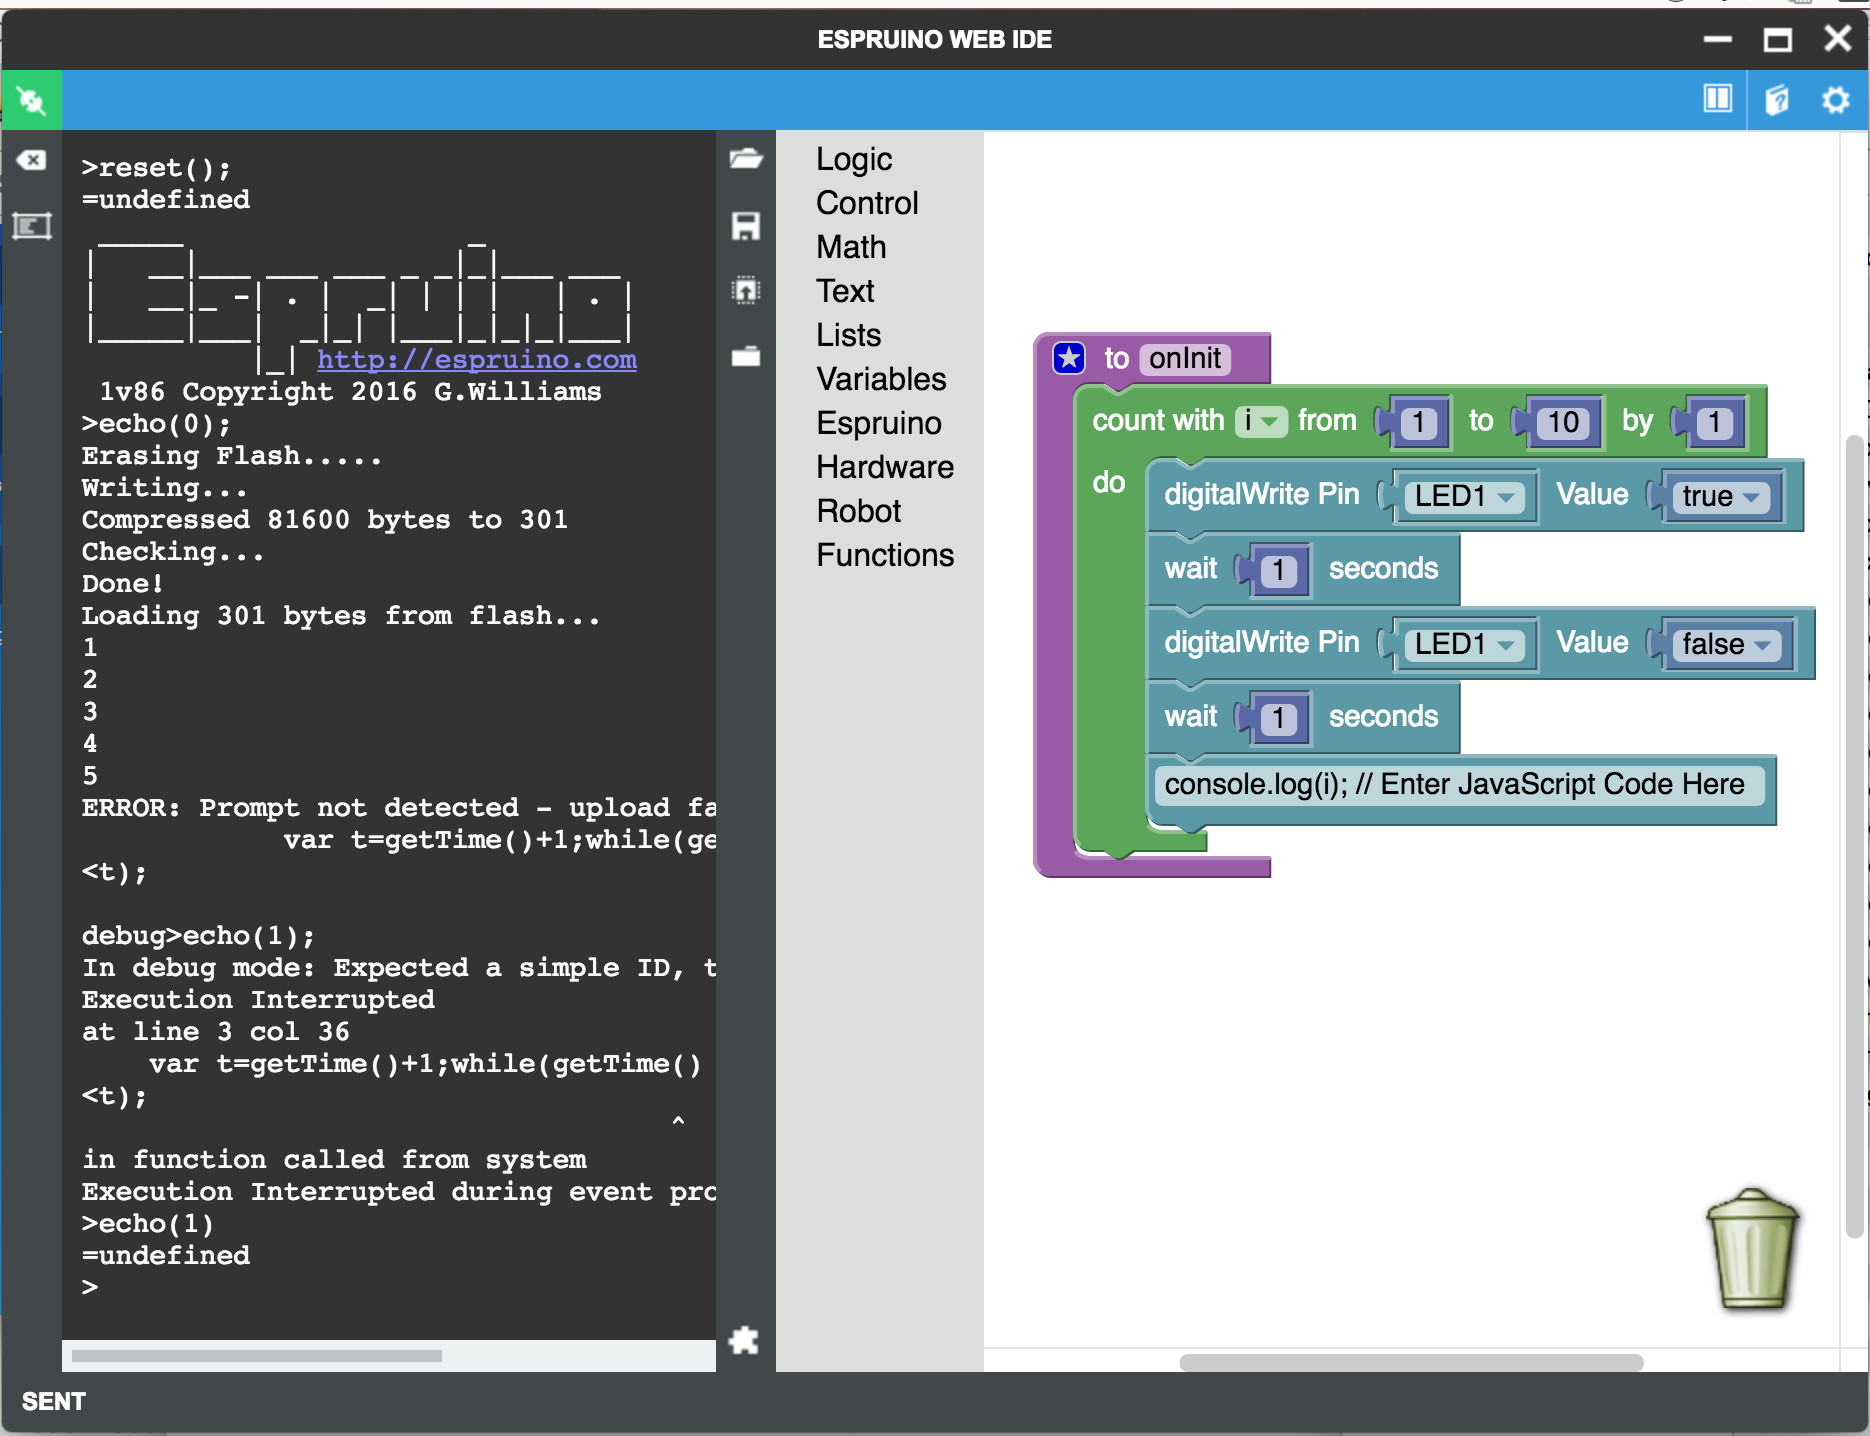Select the first 'wait' block label
The image size is (1870, 1436).
(1190, 569)
